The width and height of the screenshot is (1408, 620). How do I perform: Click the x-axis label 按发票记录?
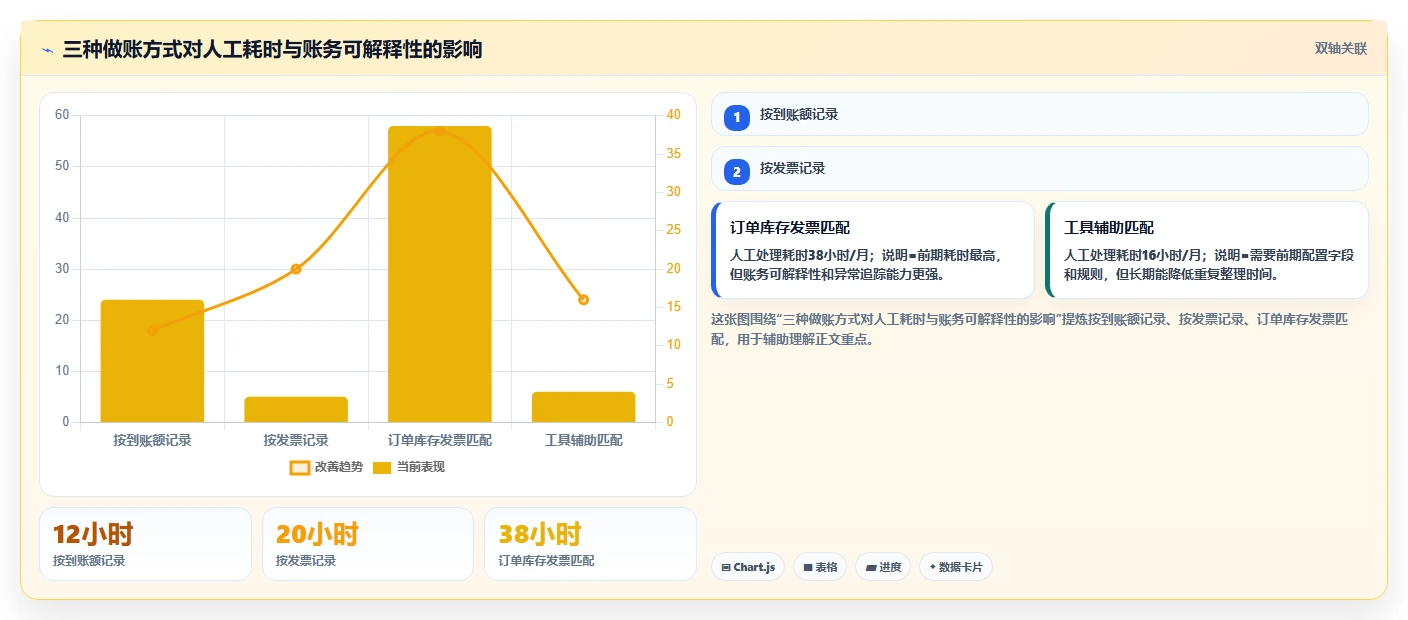pos(296,440)
